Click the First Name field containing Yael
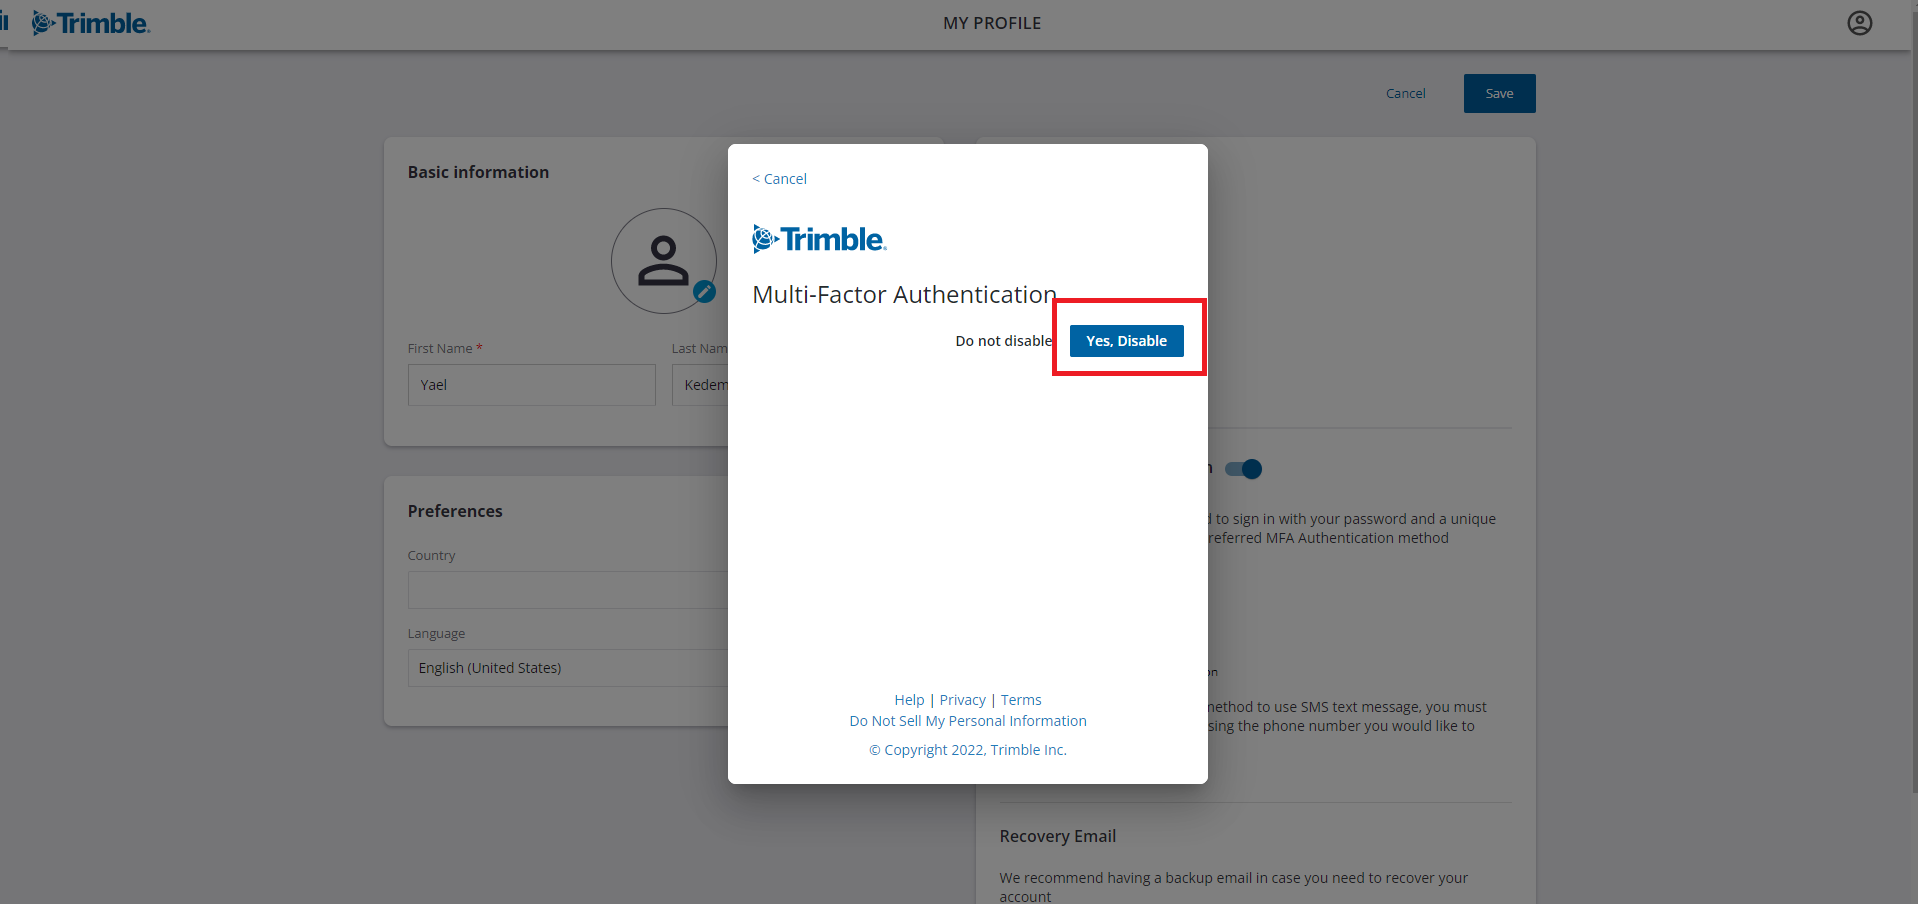 pyautogui.click(x=532, y=385)
